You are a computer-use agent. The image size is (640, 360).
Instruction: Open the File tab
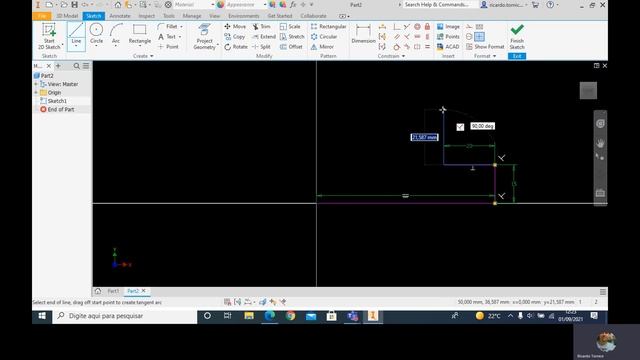point(42,16)
